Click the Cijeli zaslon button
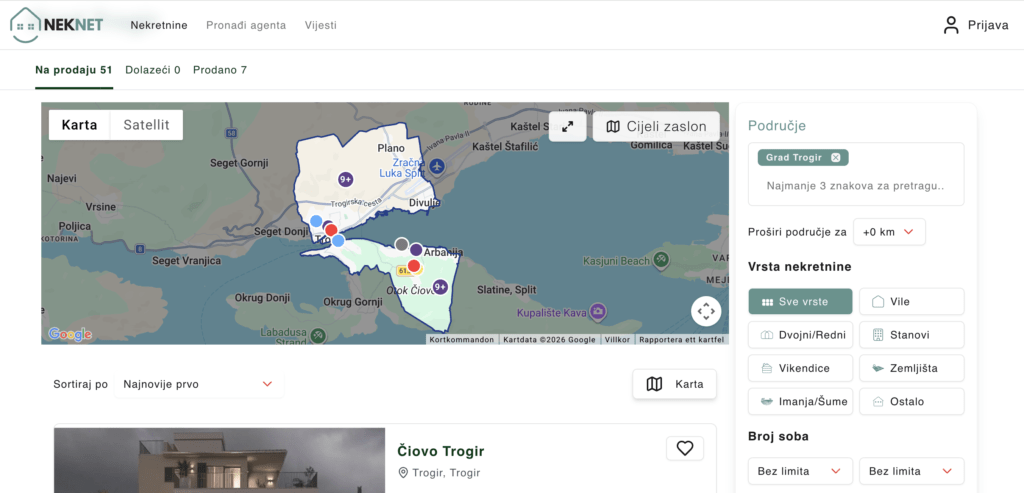The image size is (1024, 493). pos(656,127)
